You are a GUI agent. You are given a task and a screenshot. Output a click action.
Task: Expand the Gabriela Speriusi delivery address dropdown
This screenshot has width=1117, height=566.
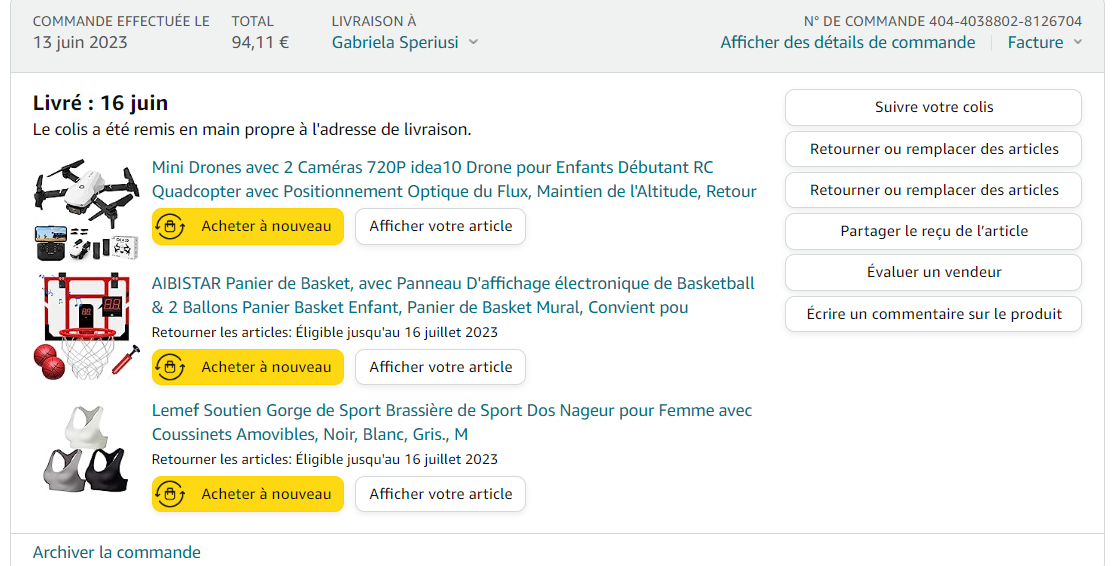coord(473,42)
